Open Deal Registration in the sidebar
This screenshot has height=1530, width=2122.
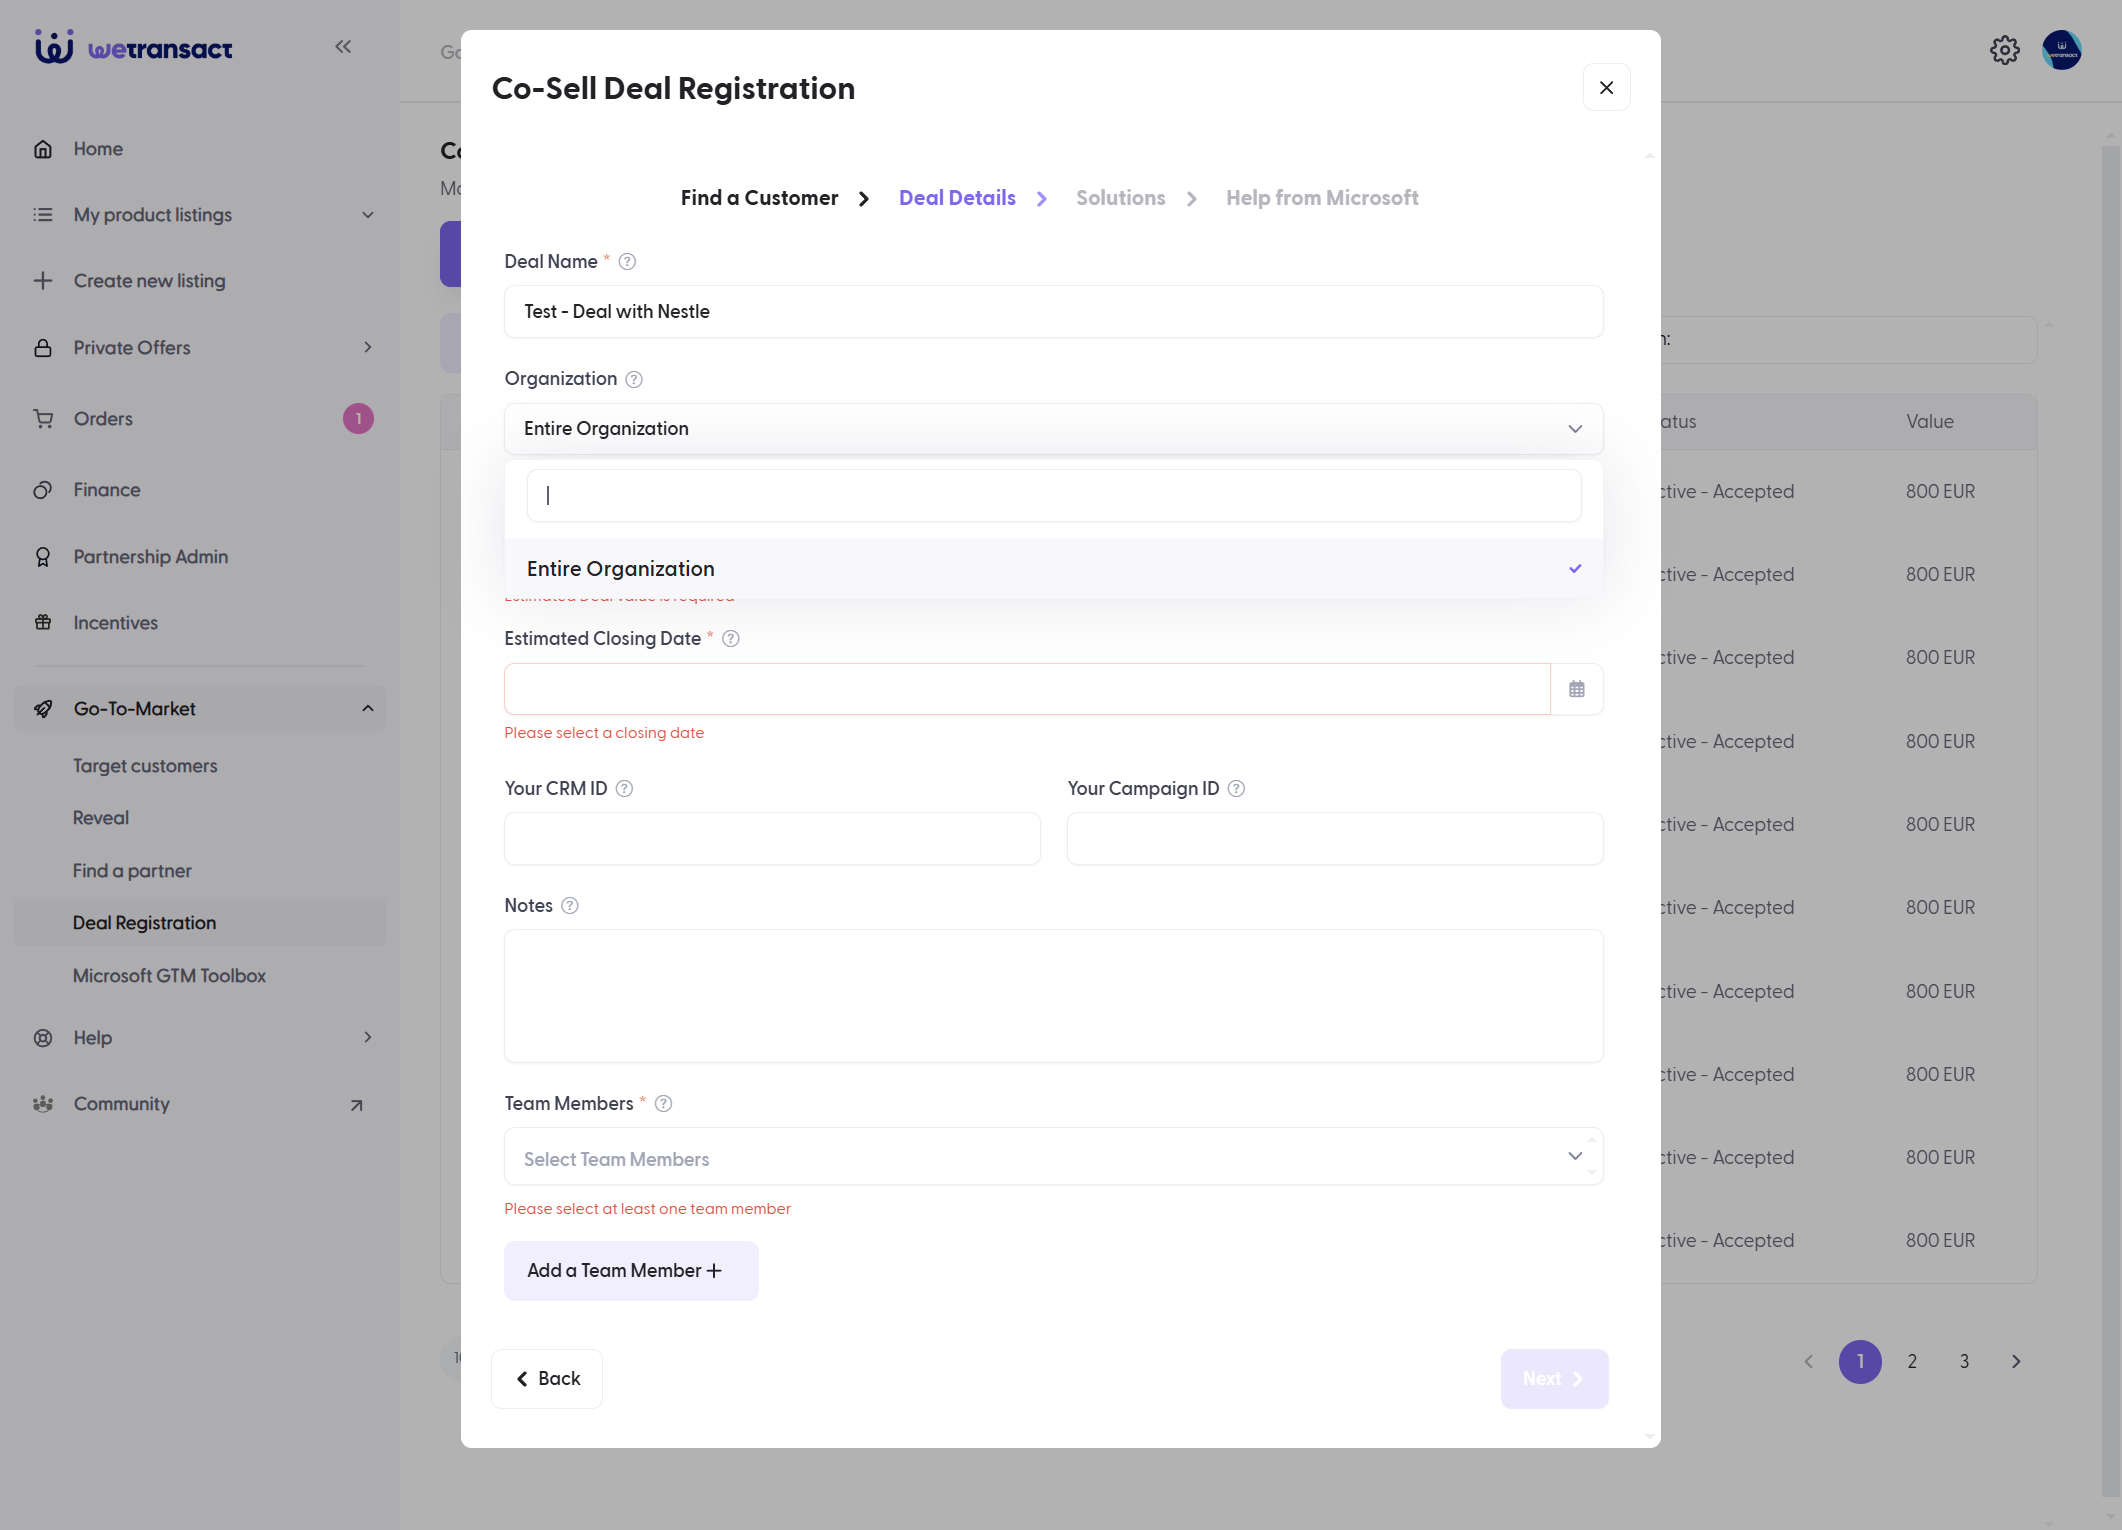tap(200, 923)
